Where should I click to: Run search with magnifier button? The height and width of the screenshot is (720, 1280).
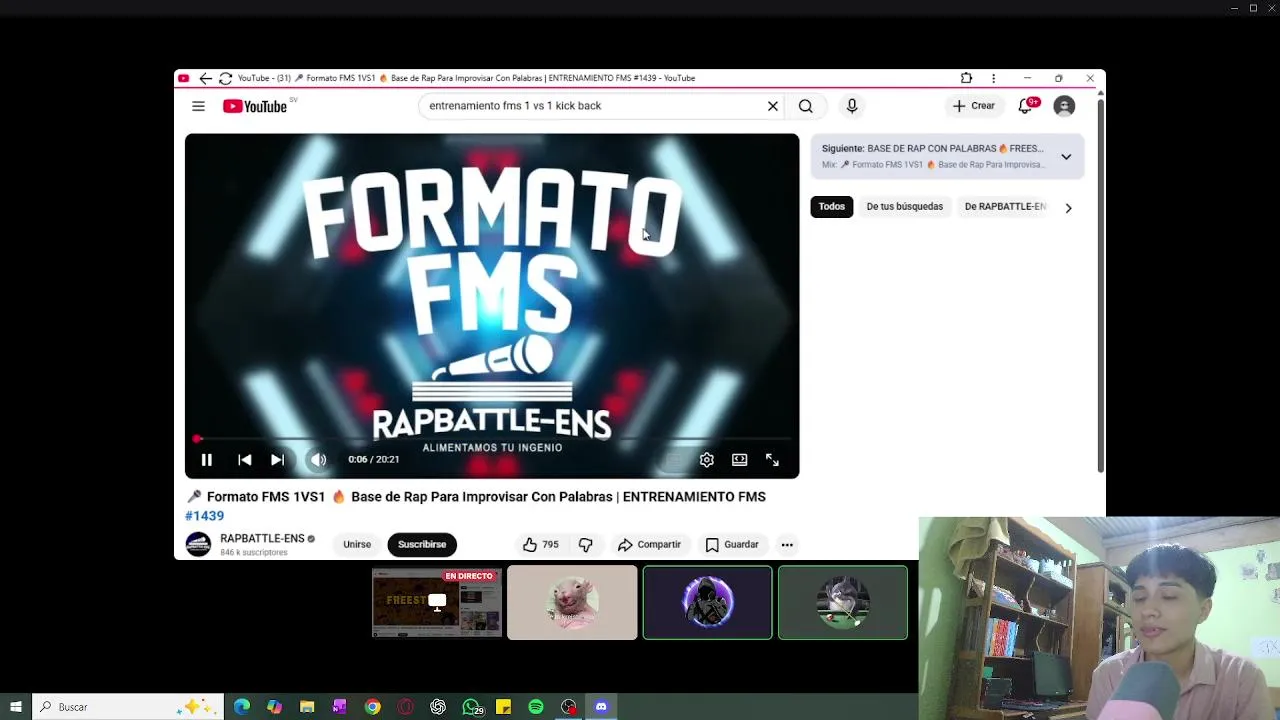806,106
